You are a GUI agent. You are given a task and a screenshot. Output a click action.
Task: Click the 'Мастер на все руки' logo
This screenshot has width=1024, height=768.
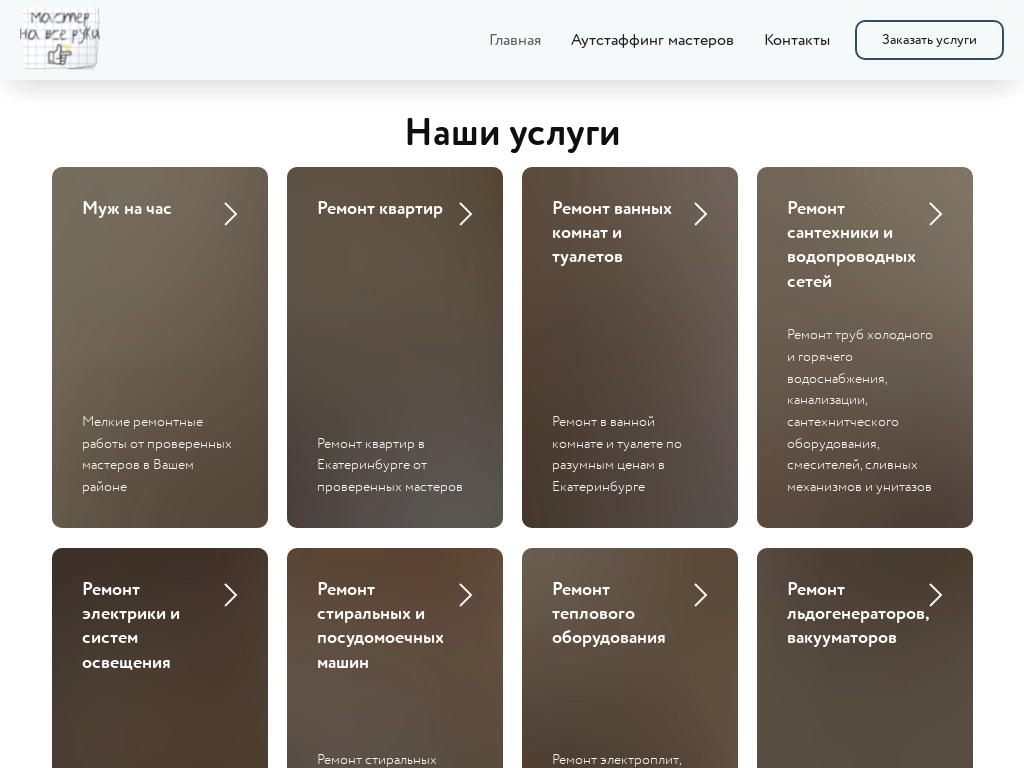60,38
